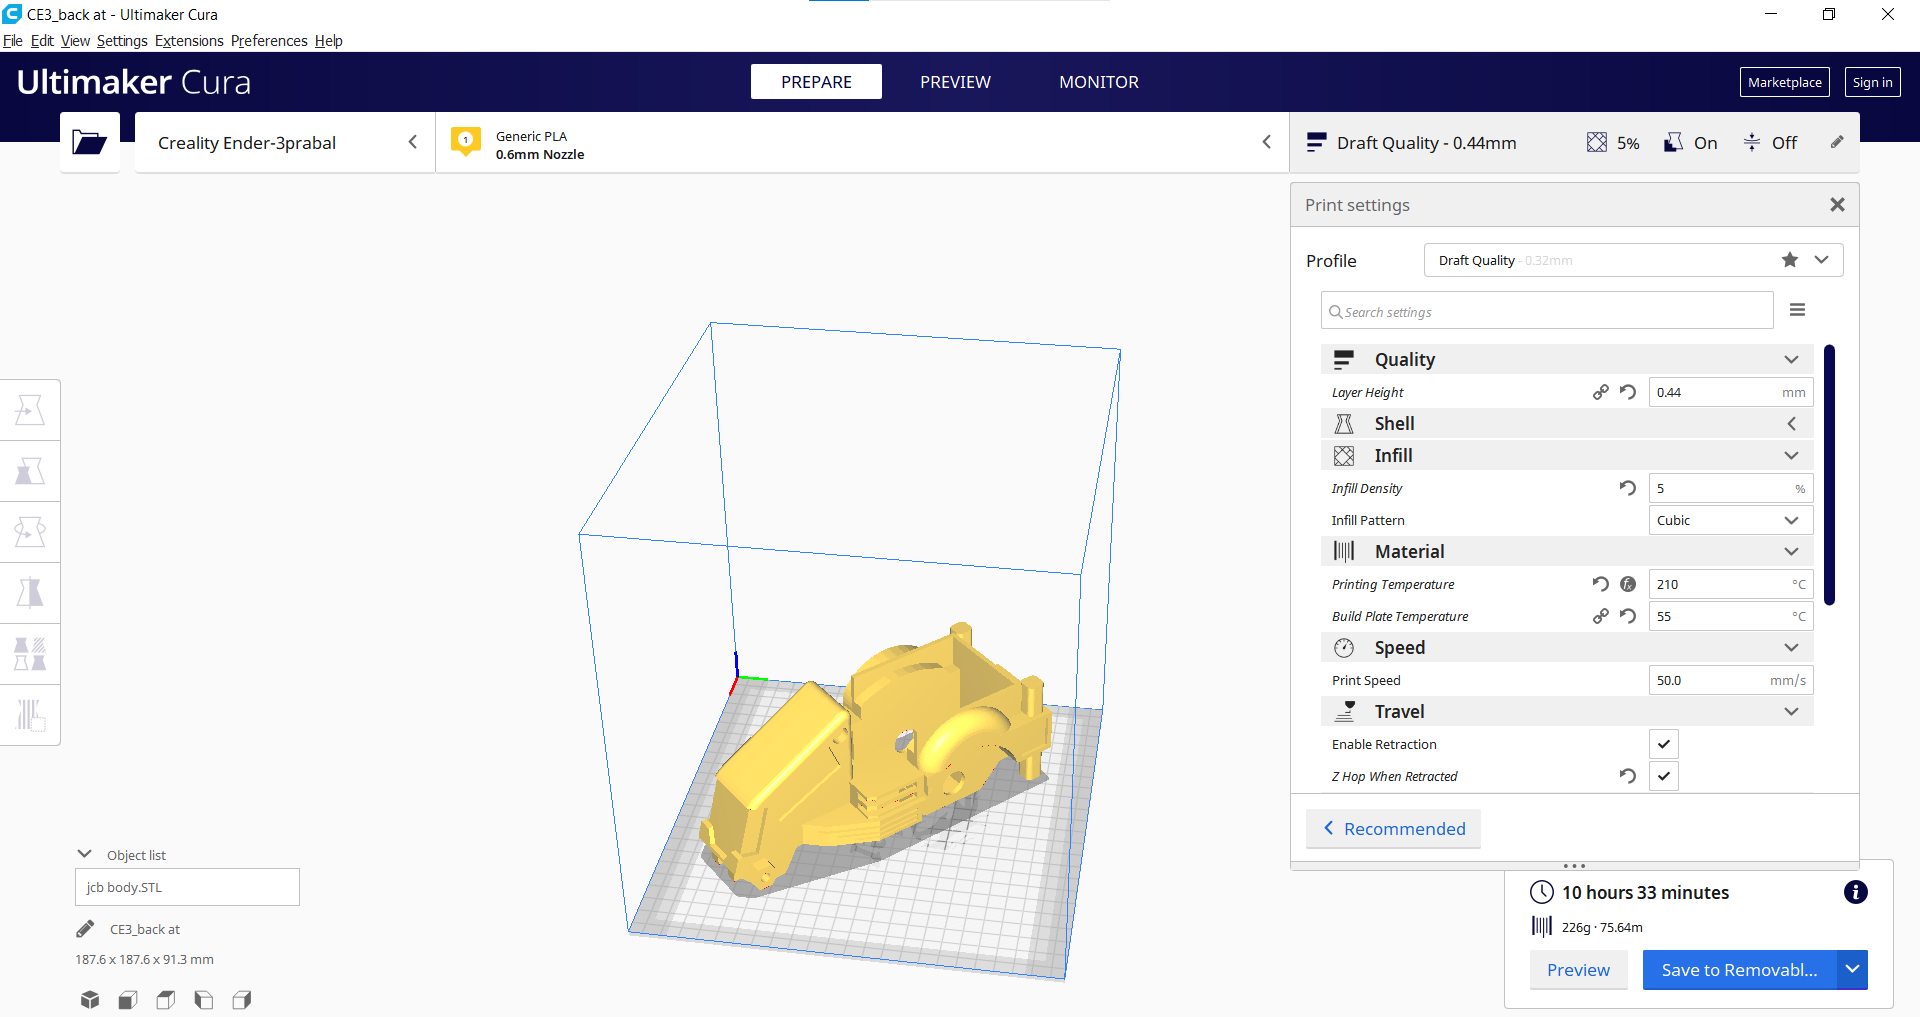The width and height of the screenshot is (1920, 1017).
Task: Reset Build Plate Temperature with revert arrow
Action: pyautogui.click(x=1628, y=616)
